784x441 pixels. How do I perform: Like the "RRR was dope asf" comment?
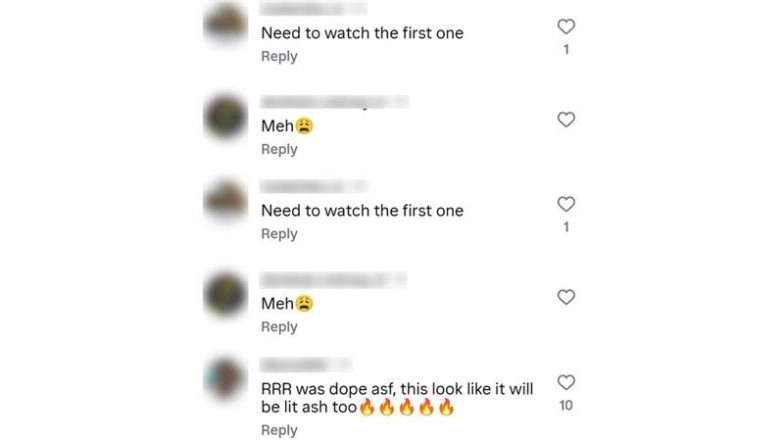[566, 382]
